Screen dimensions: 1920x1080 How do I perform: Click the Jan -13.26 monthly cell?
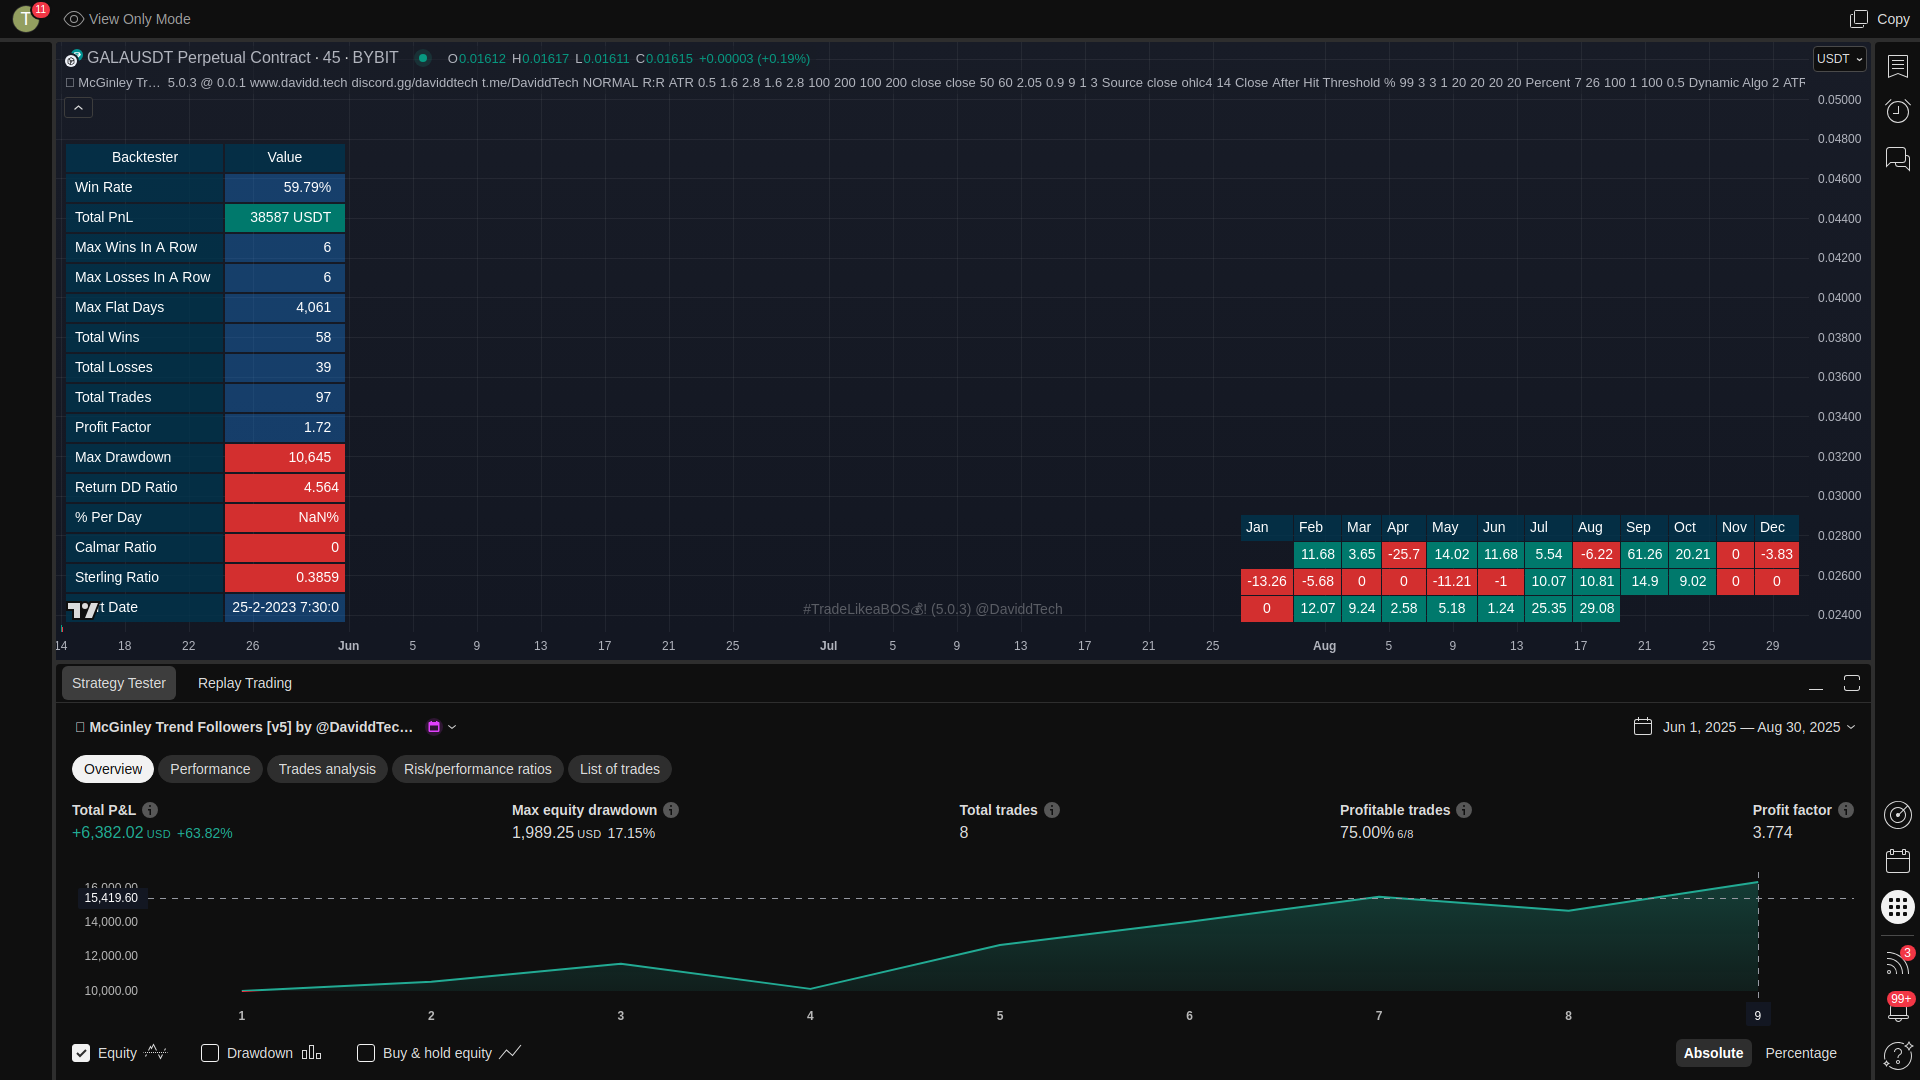coord(1266,581)
